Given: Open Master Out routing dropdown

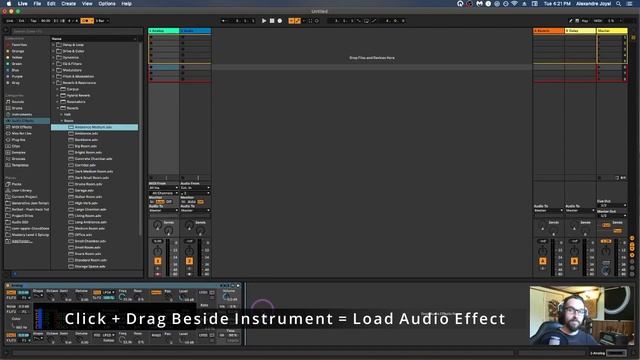Looking at the screenshot, I should tap(612, 216).
